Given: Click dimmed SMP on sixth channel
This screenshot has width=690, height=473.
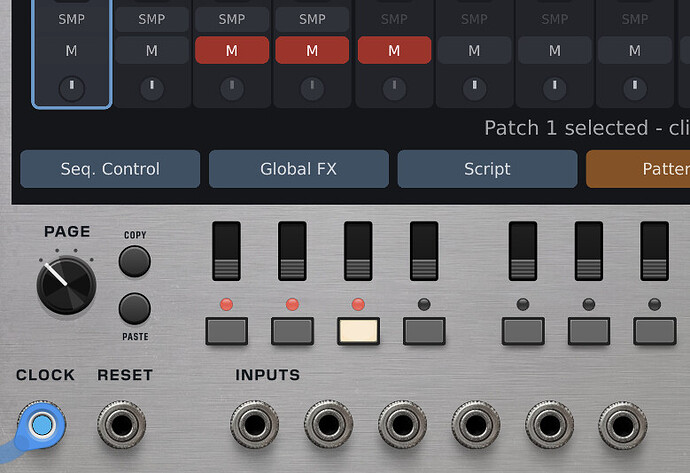Looking at the screenshot, I should [474, 19].
